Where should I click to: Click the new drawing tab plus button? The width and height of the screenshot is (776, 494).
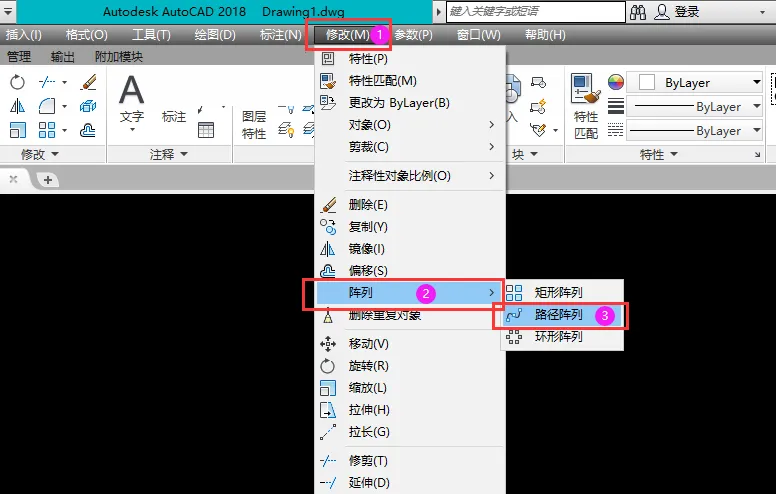click(x=46, y=179)
